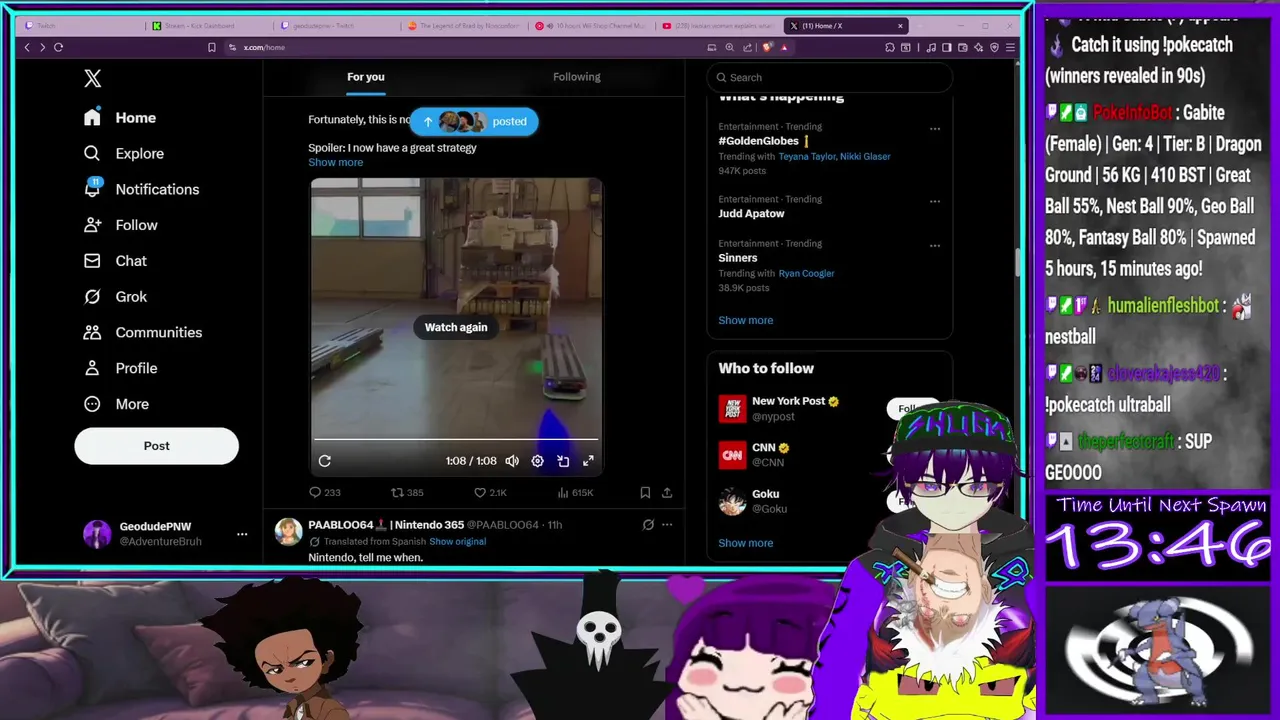Switch to Legend of Brad browser tab
This screenshot has width=1280, height=720.
coord(466,26)
